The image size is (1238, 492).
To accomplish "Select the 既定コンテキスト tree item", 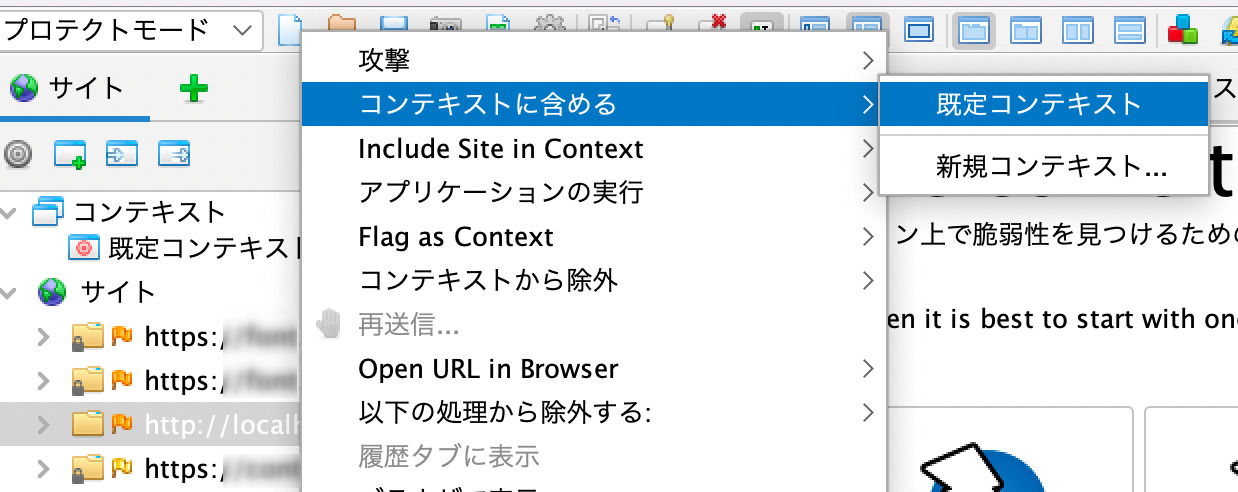I will (x=185, y=247).
